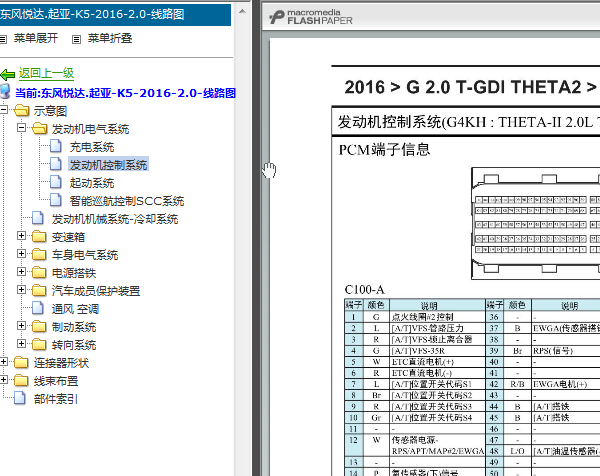This screenshot has height=476, width=600.
Task: Expand the 连接器形状 node
Action: [x=3, y=362]
